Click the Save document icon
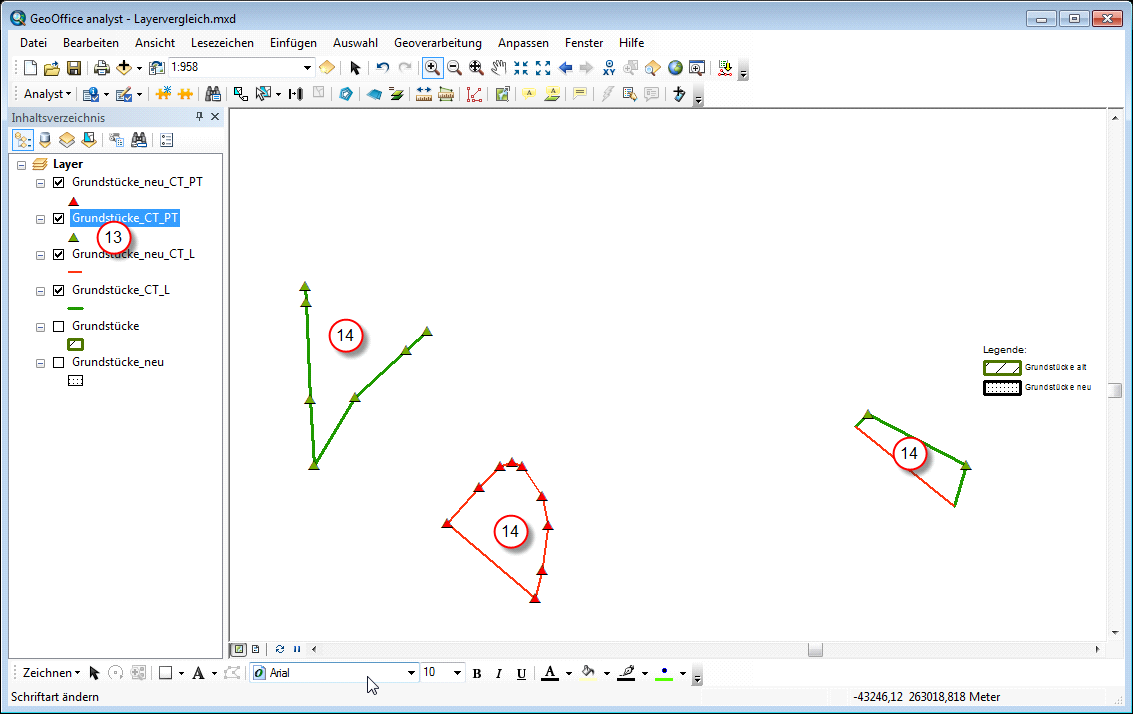The width and height of the screenshot is (1133, 714). tap(74, 68)
